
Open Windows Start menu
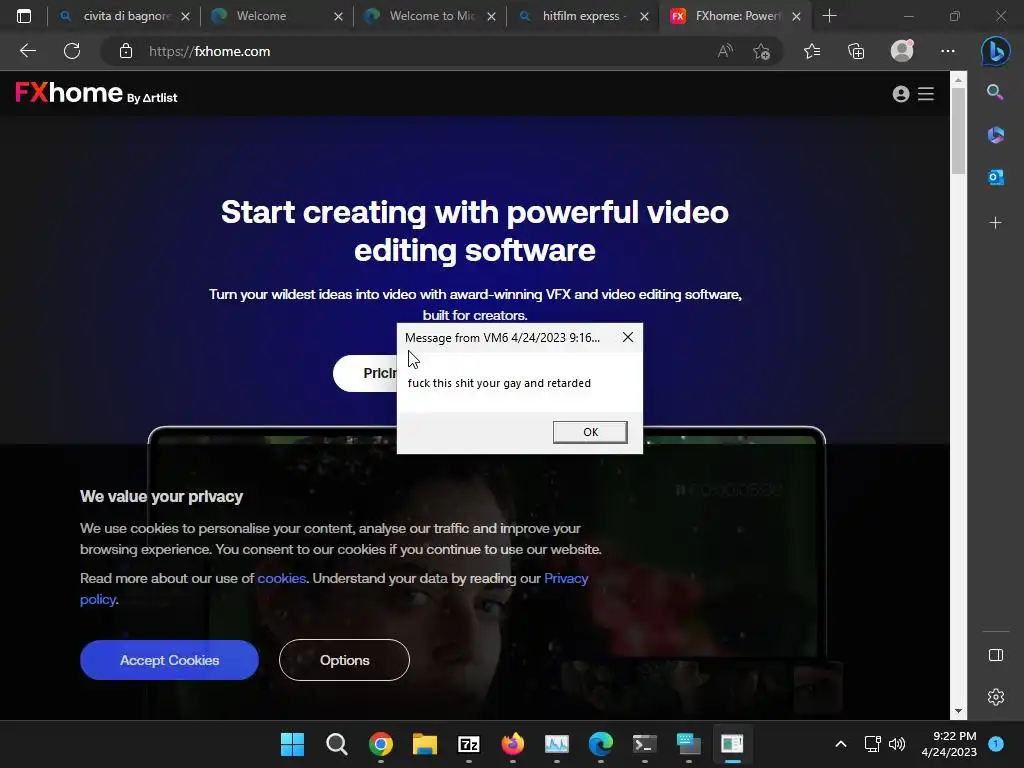[292, 744]
